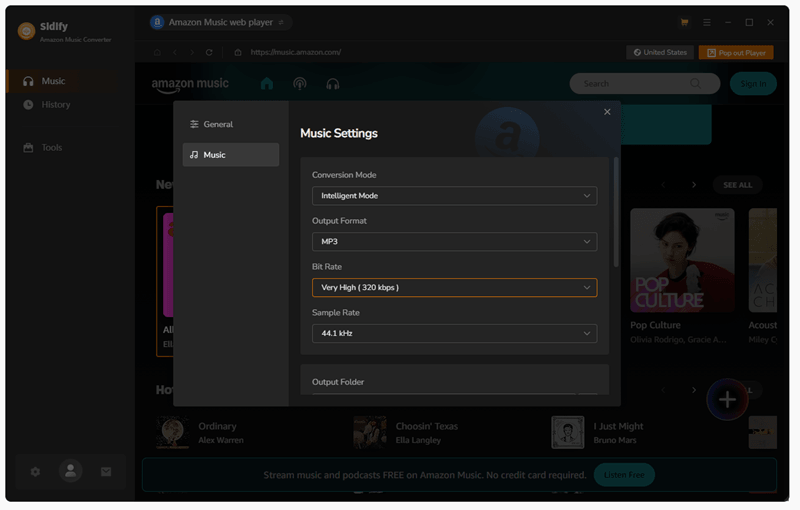Click the Alex Warren artist name
This screenshot has height=510, width=800.
pyautogui.click(x=221, y=440)
